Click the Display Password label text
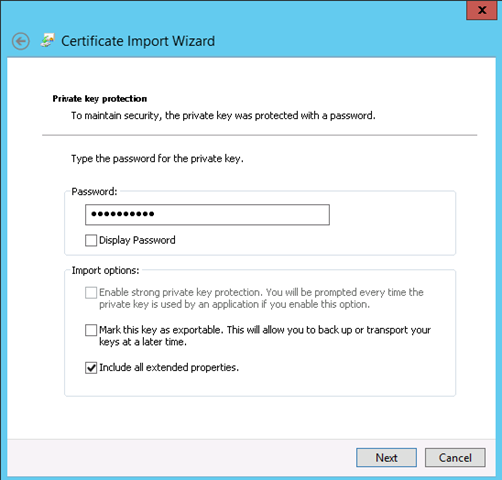 tap(137, 240)
